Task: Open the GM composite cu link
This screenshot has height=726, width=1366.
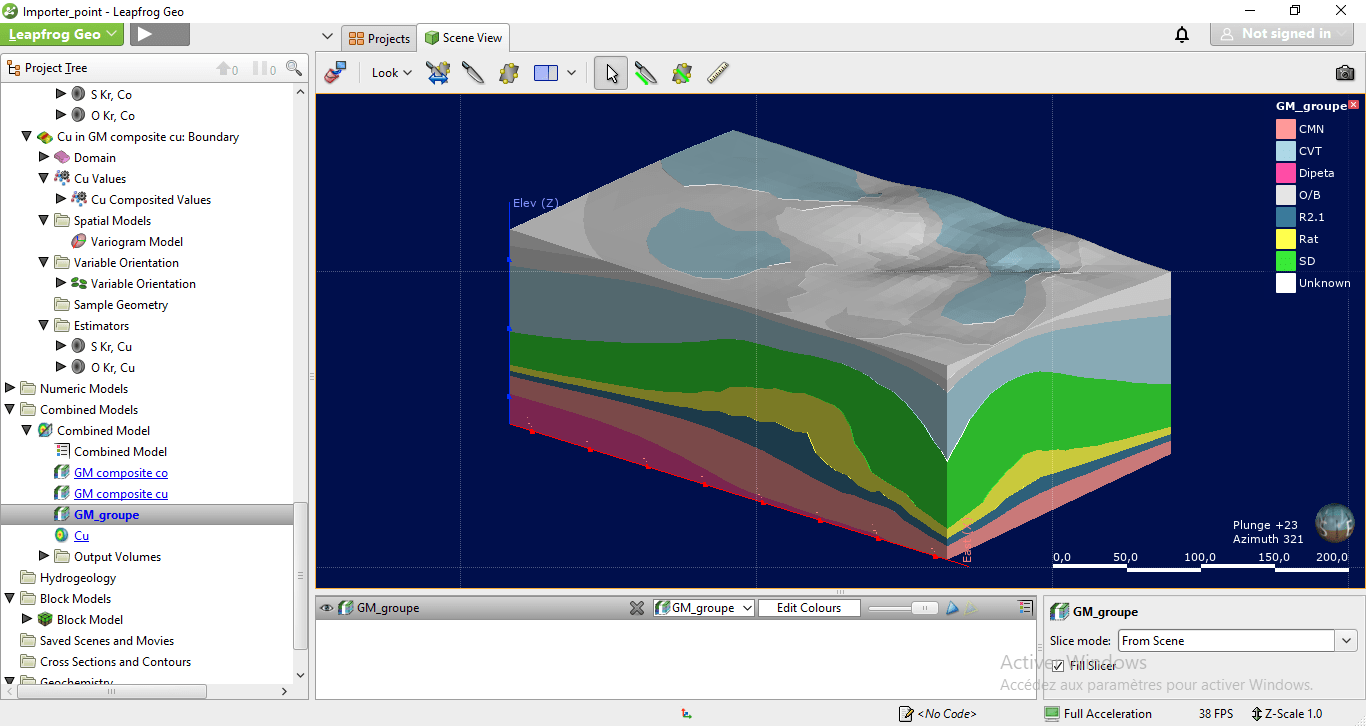Action: [x=120, y=493]
